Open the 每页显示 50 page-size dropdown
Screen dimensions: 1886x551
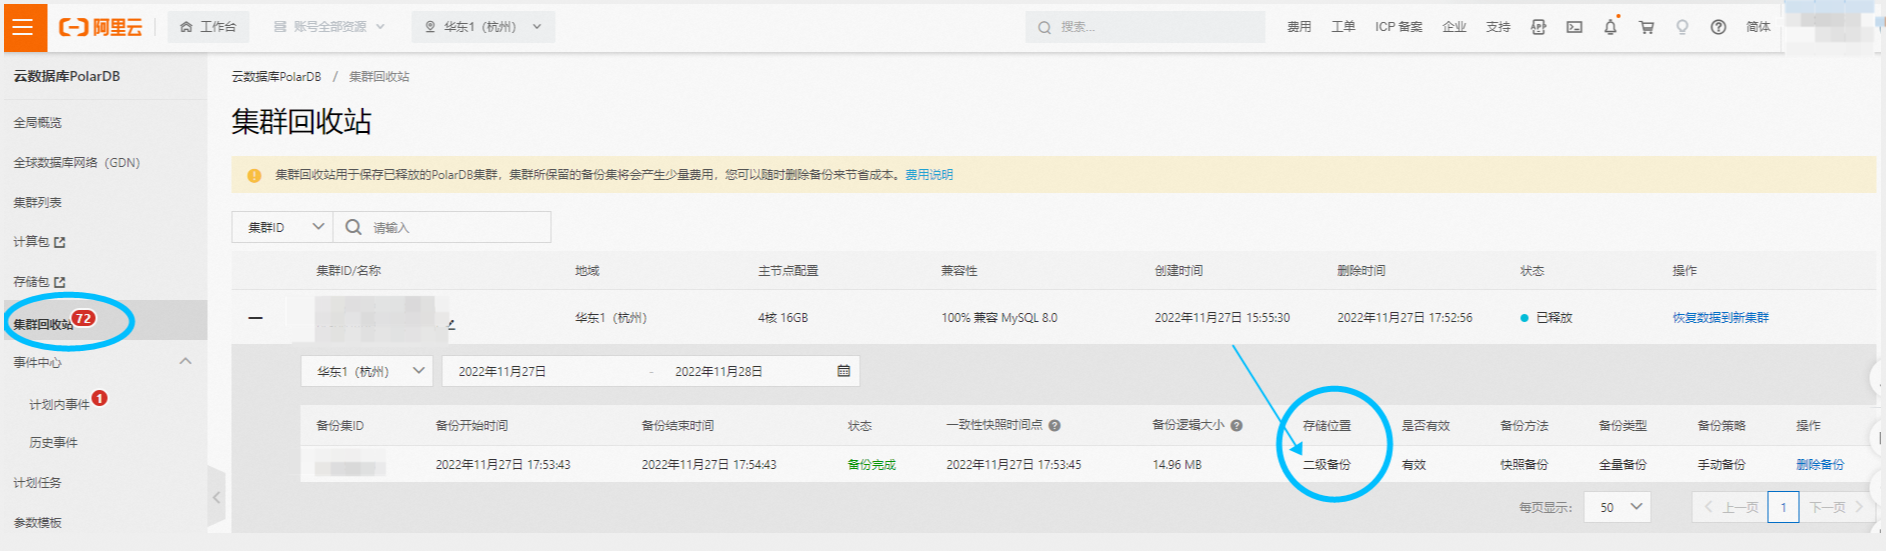tap(1618, 507)
